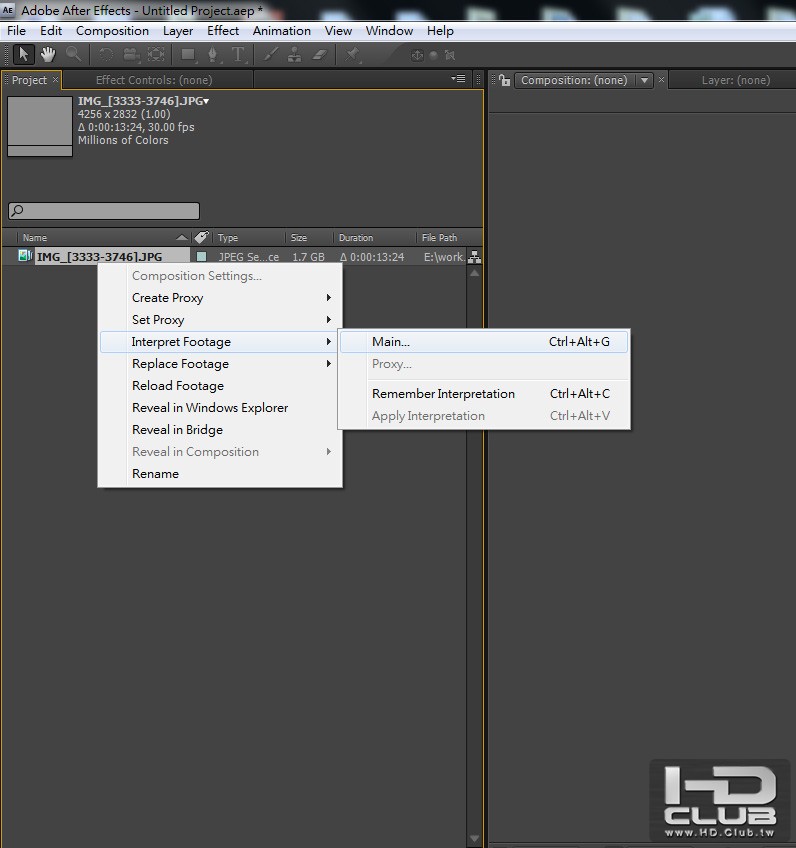The image size is (796, 848).
Task: Click the footage preview thumbnail
Action: click(40, 127)
